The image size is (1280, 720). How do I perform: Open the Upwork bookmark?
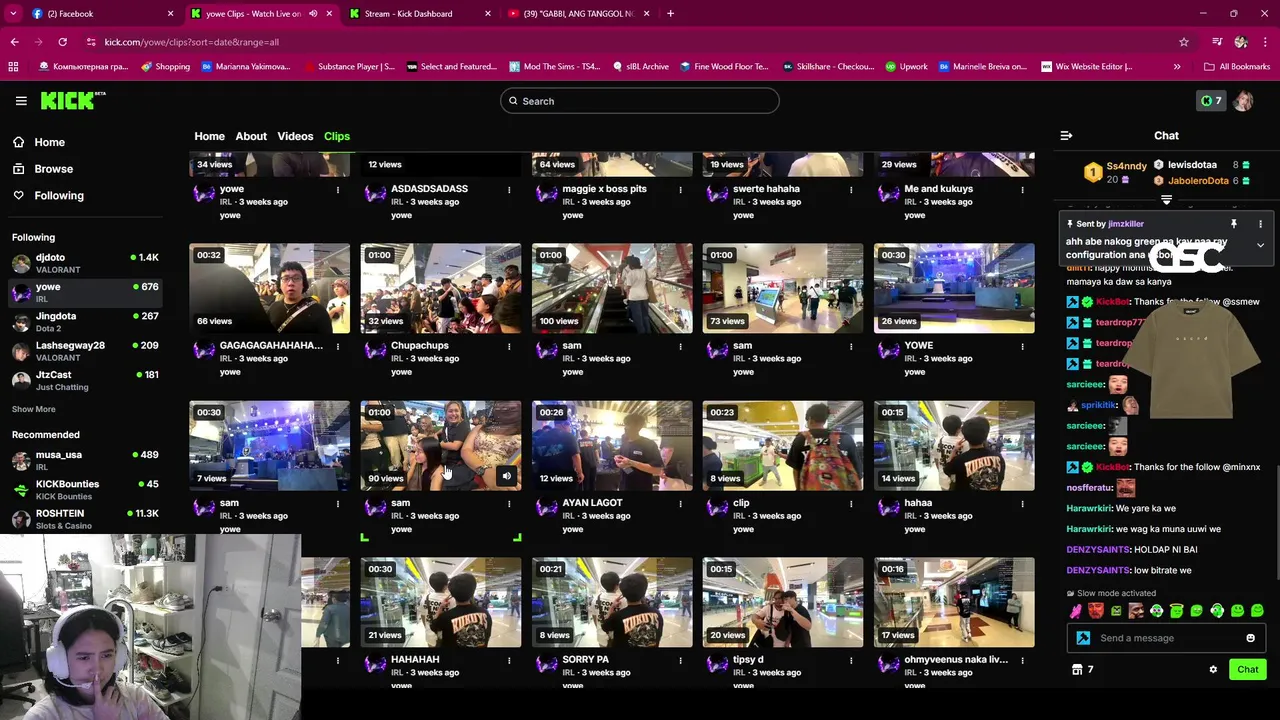click(906, 67)
